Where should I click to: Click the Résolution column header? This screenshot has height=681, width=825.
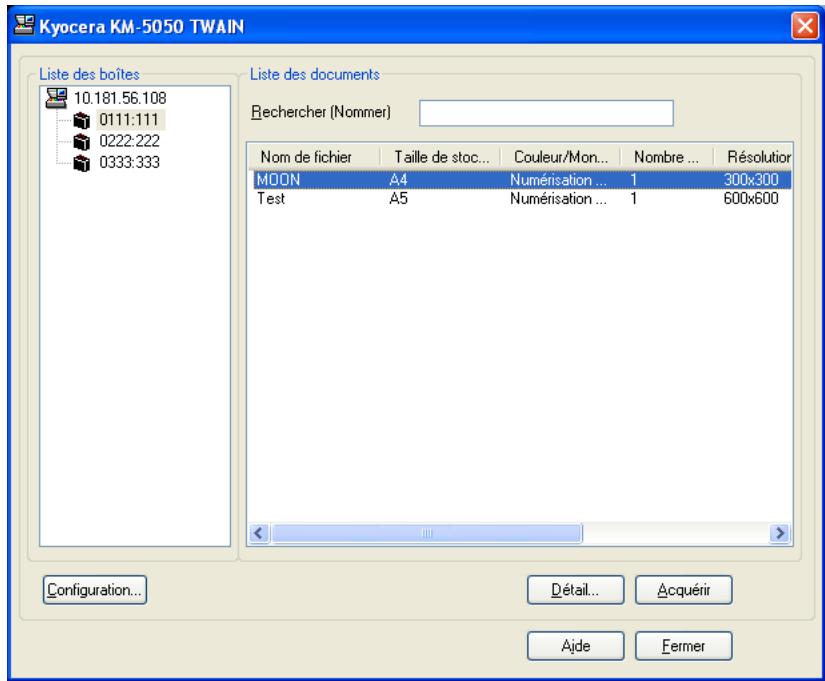(753, 157)
